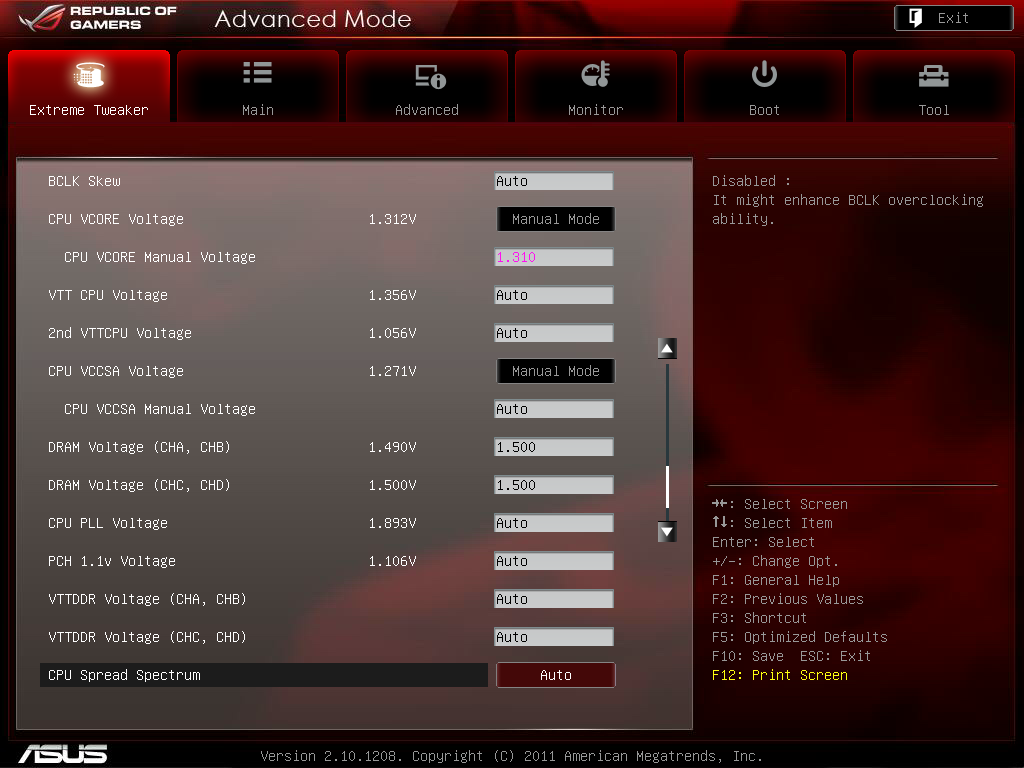Click the Exit button
The width and height of the screenshot is (1024, 768).
[x=953, y=18]
